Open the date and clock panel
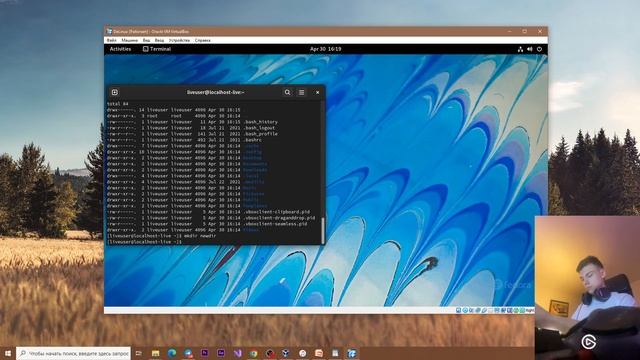 [325, 49]
